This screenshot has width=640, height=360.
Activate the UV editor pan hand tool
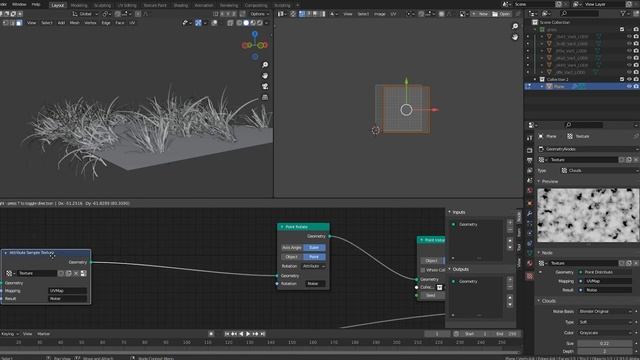click(515, 37)
